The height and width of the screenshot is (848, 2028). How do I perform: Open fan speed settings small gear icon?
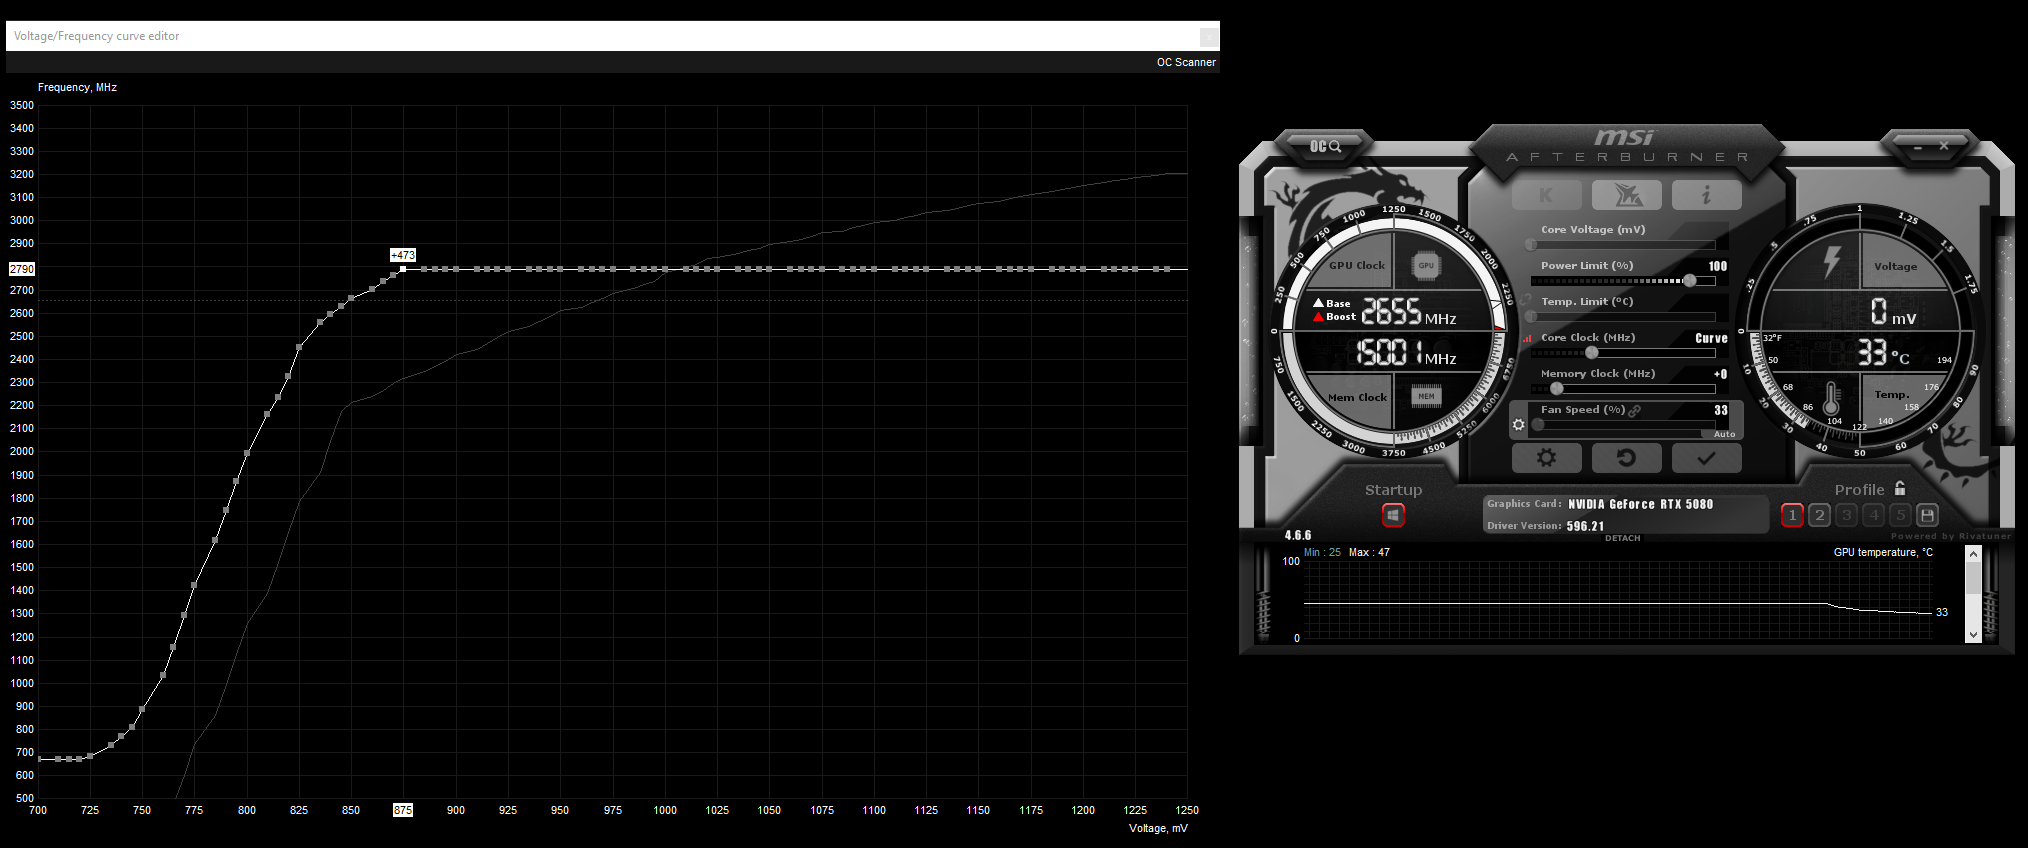coord(1519,424)
